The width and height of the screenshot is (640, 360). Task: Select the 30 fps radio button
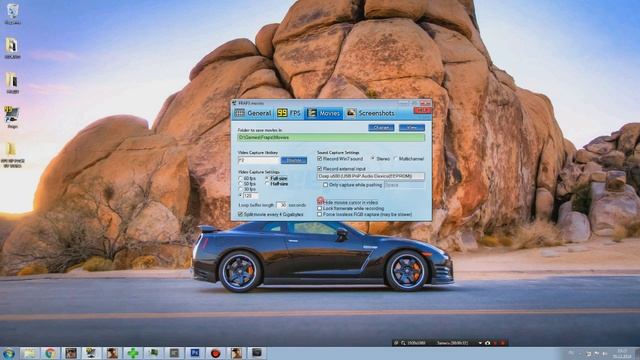pyautogui.click(x=240, y=189)
